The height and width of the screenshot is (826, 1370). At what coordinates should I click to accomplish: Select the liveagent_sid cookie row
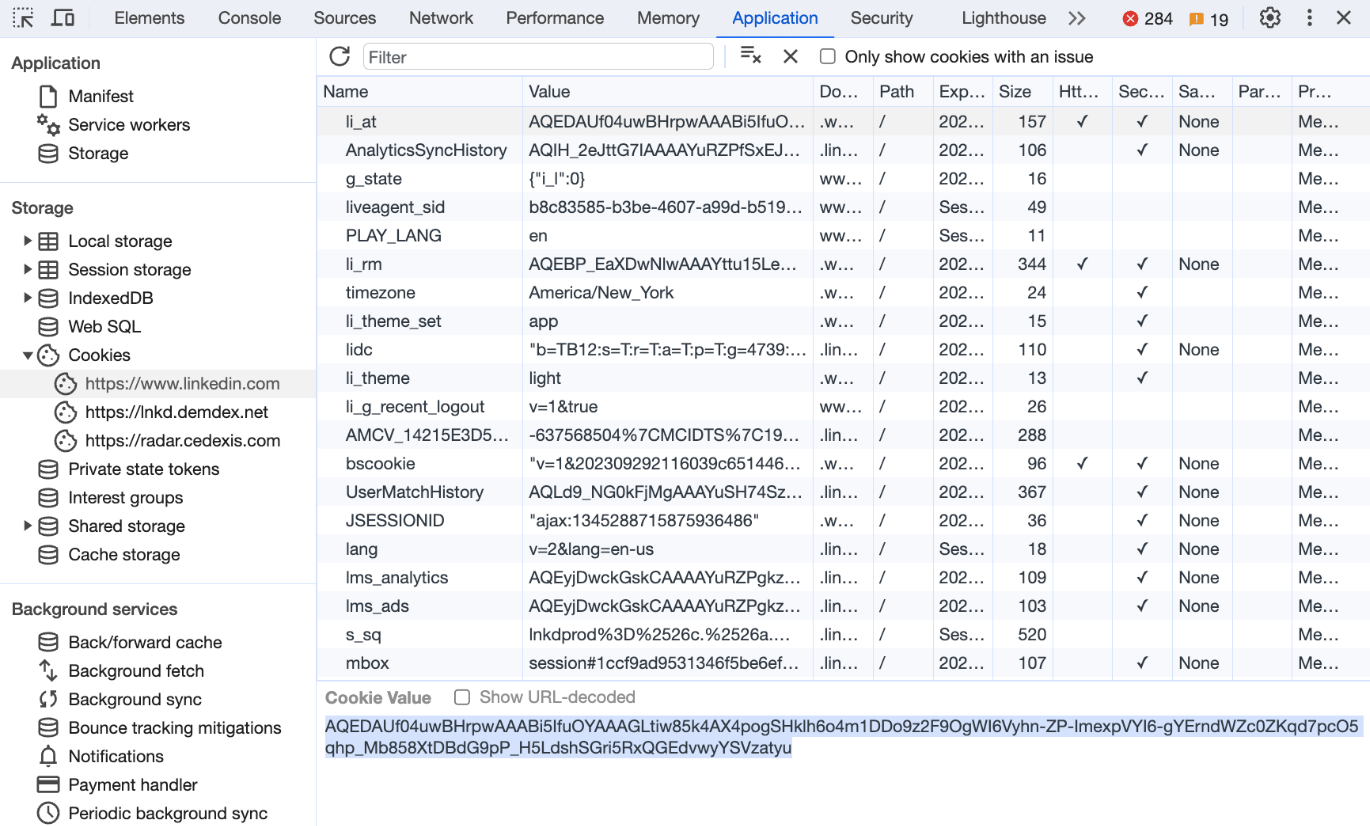[x=843, y=207]
